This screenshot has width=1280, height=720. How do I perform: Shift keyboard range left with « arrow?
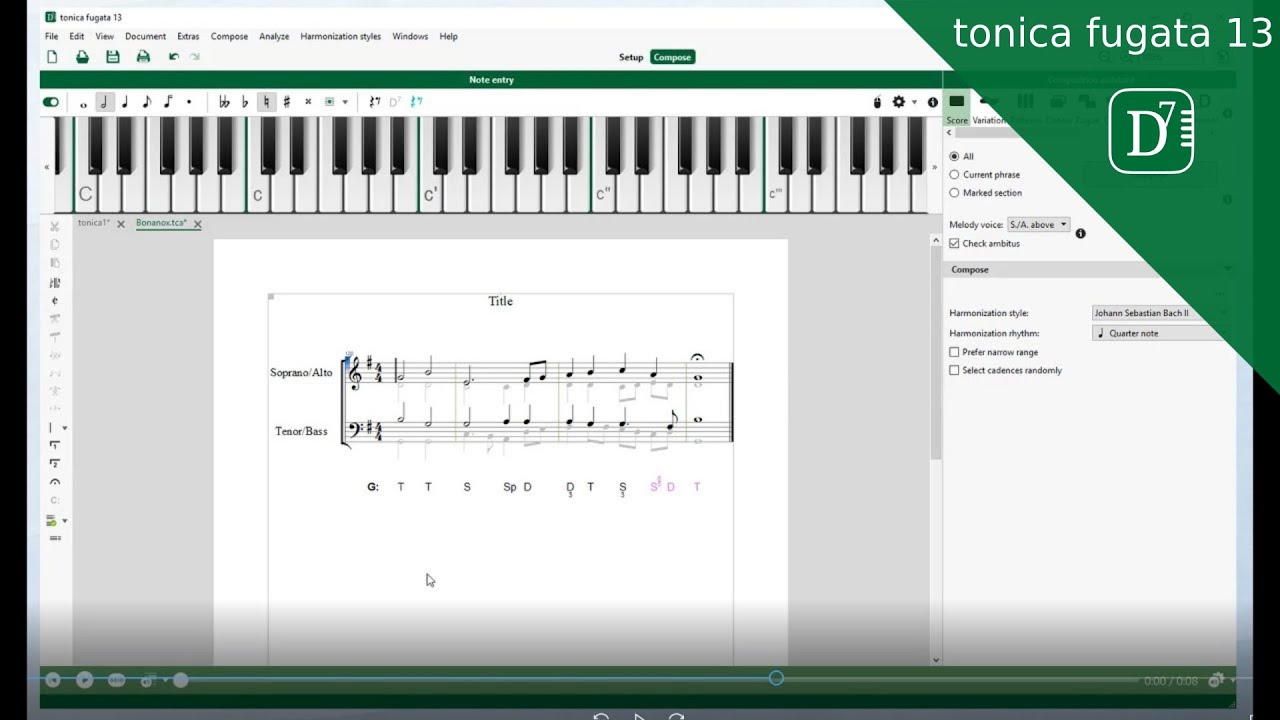[46, 167]
